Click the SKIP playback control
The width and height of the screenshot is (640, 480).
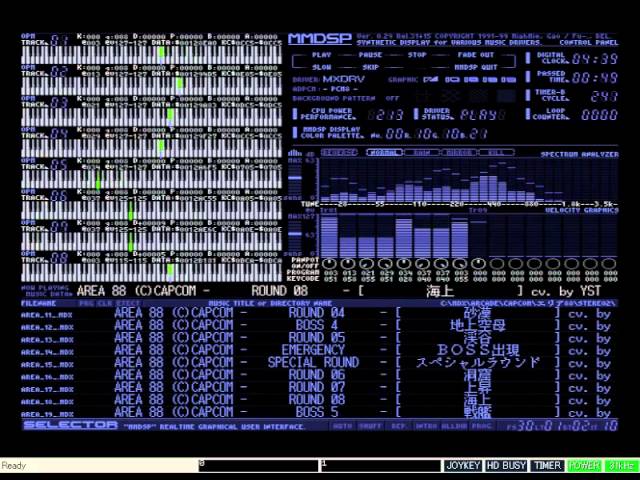point(370,67)
